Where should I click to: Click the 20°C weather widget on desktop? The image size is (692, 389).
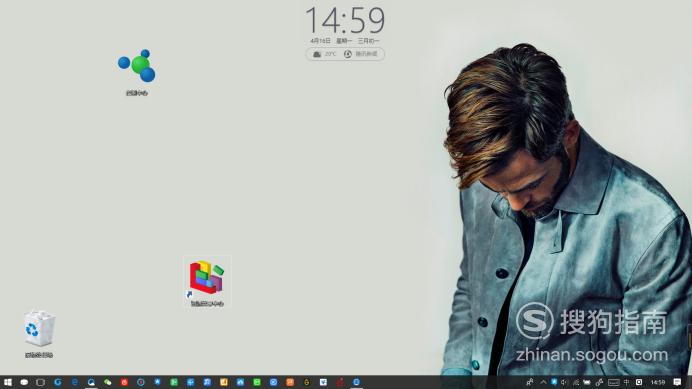pos(324,54)
